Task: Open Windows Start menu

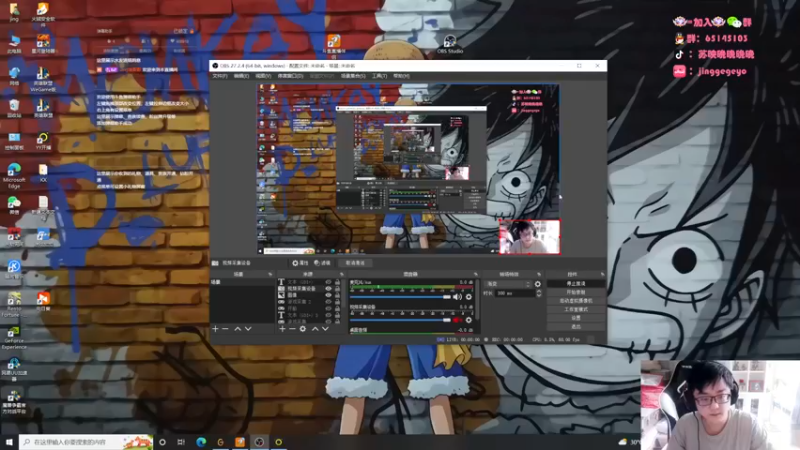Action: [x=9, y=442]
